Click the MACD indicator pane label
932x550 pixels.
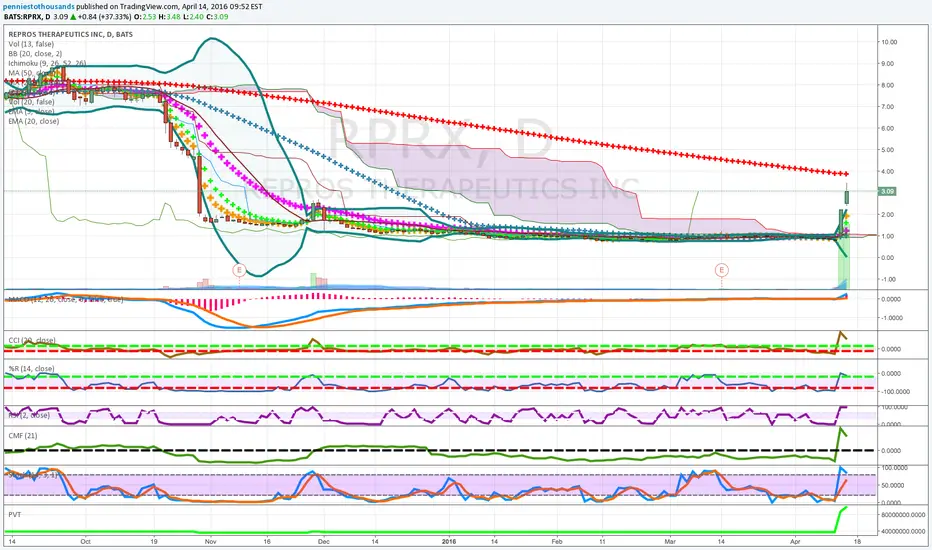(x=64, y=299)
